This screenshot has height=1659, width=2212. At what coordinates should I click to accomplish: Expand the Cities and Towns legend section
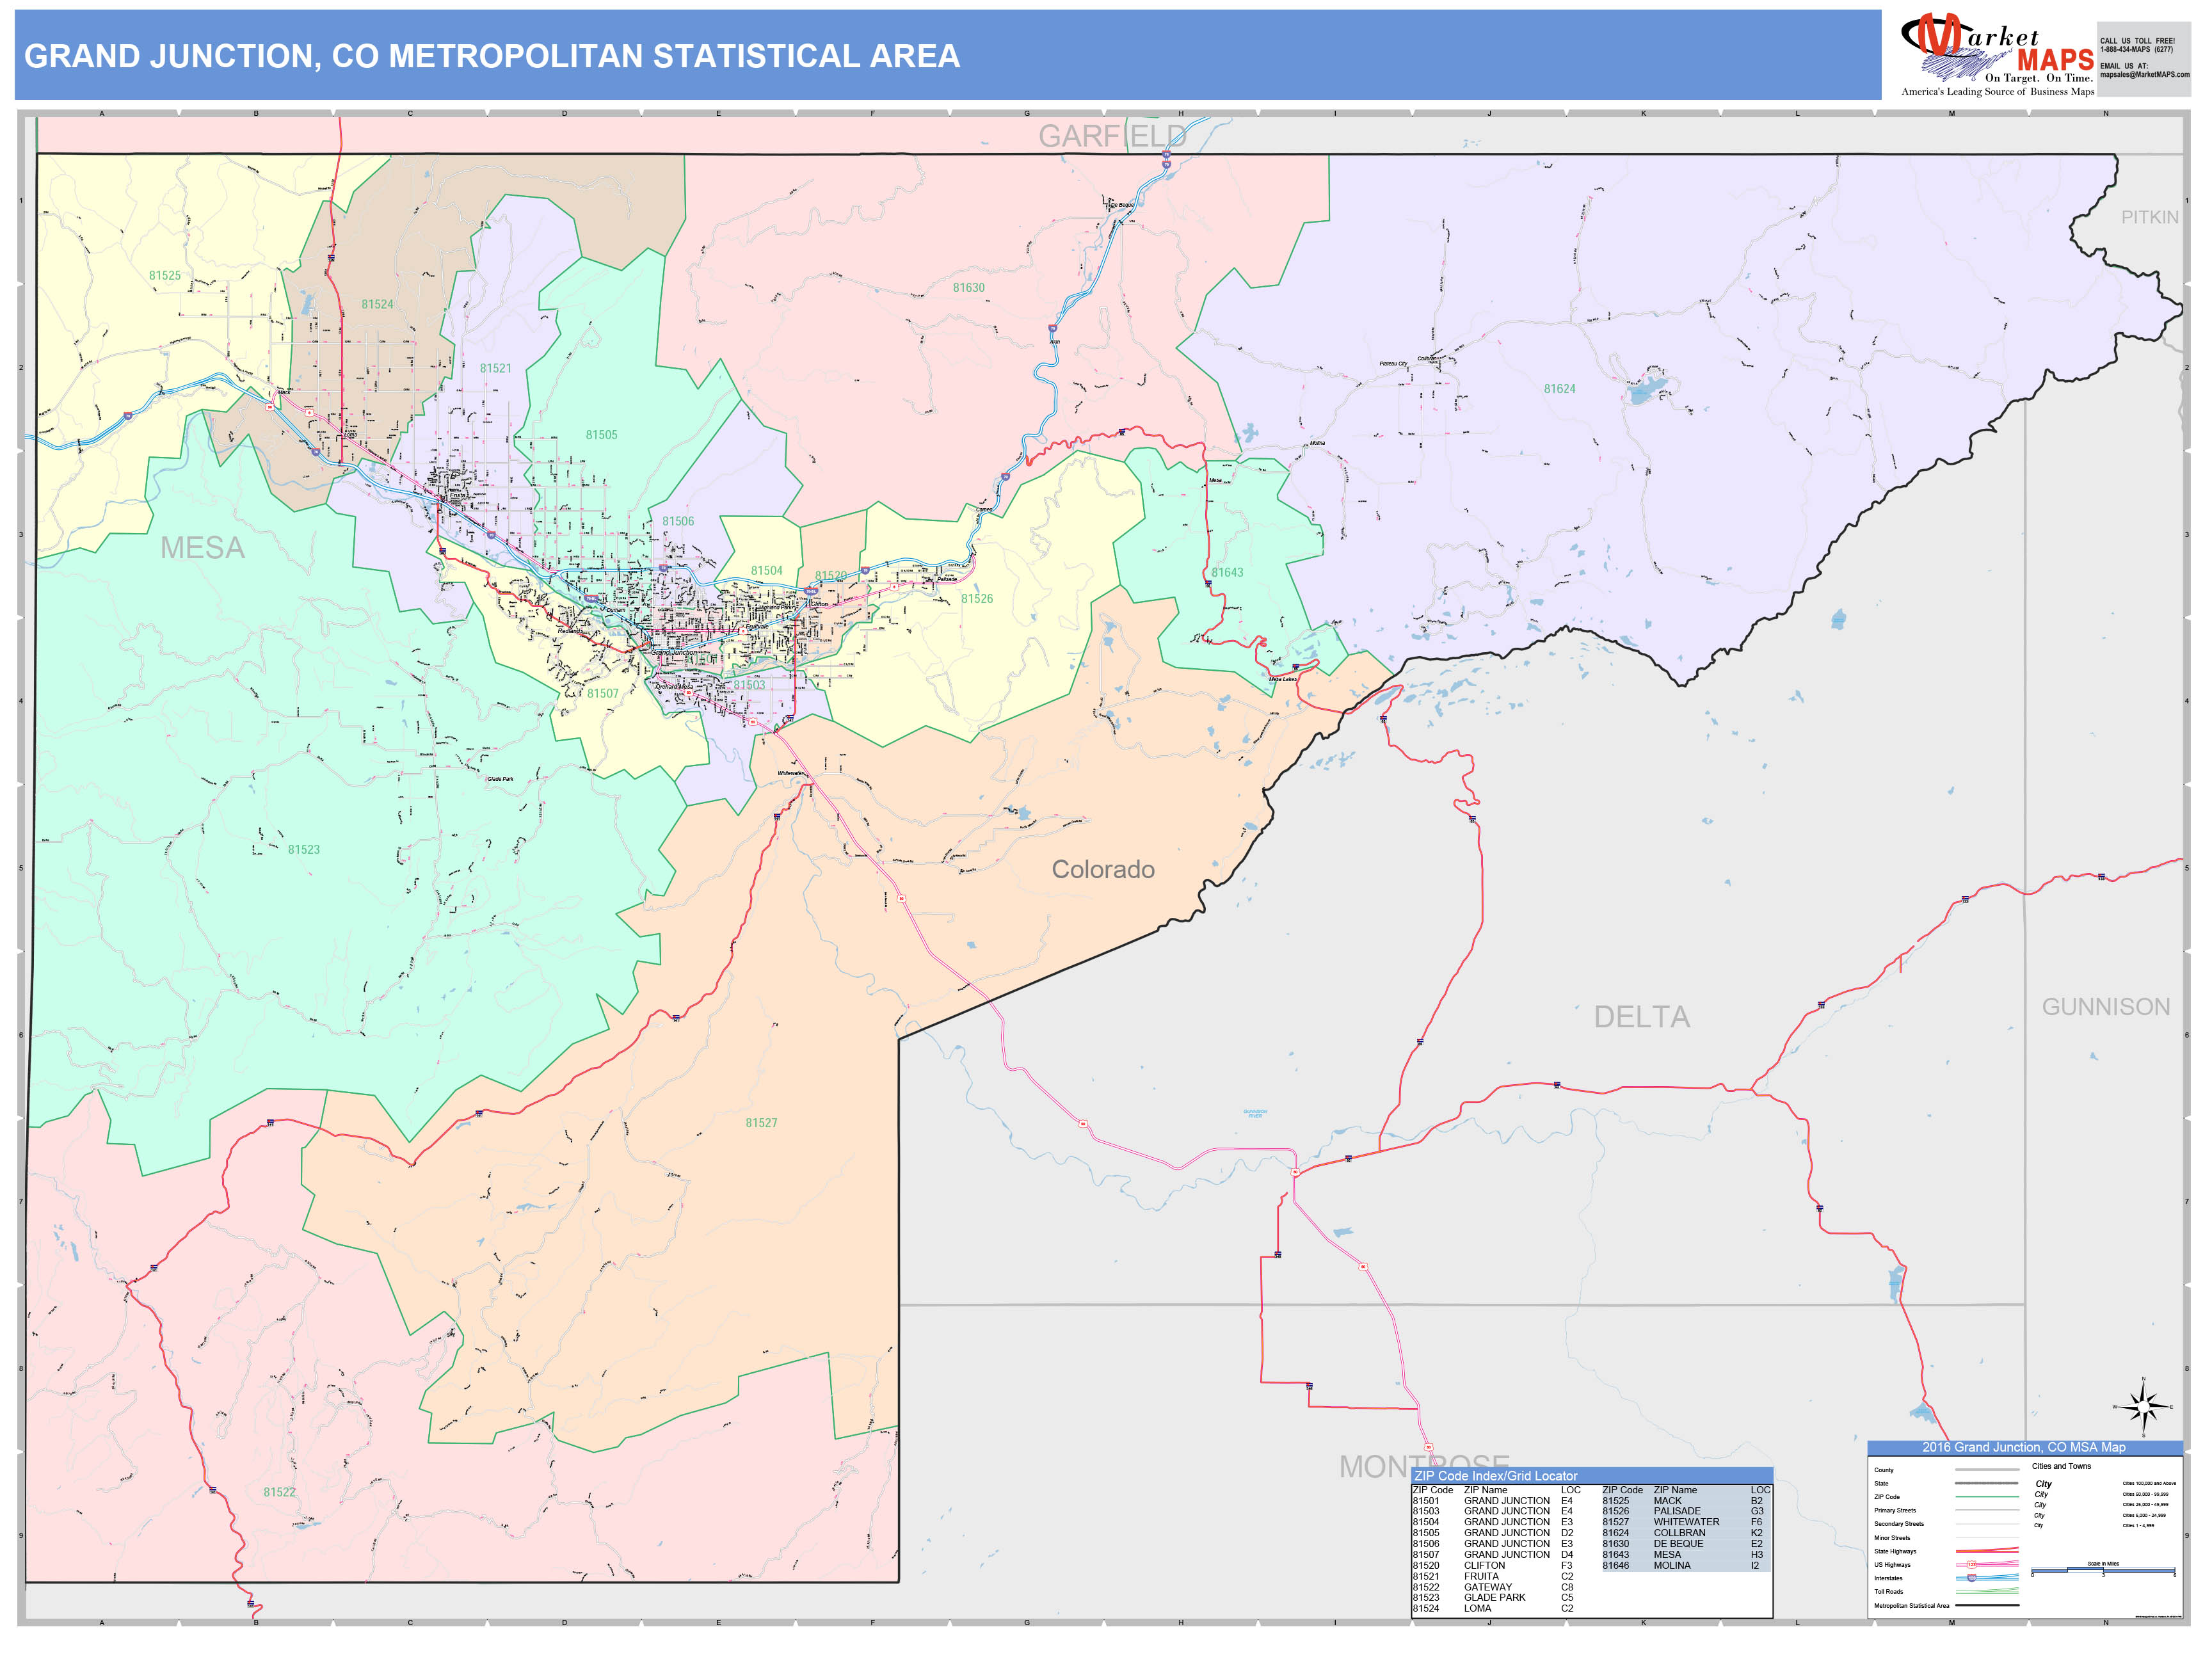[2062, 1466]
